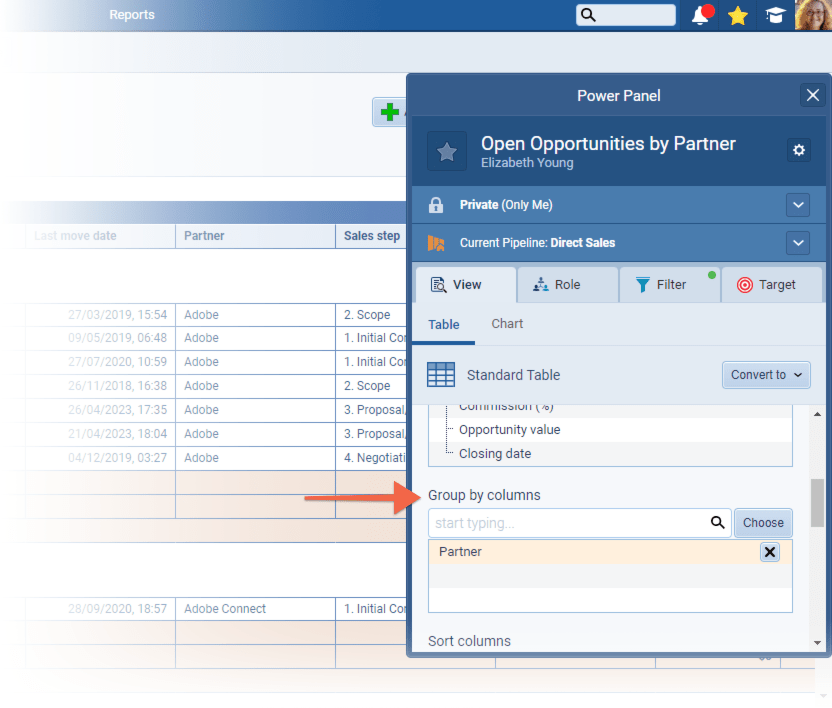Click the user profile avatar
The image size is (832, 708).
coord(811,15)
